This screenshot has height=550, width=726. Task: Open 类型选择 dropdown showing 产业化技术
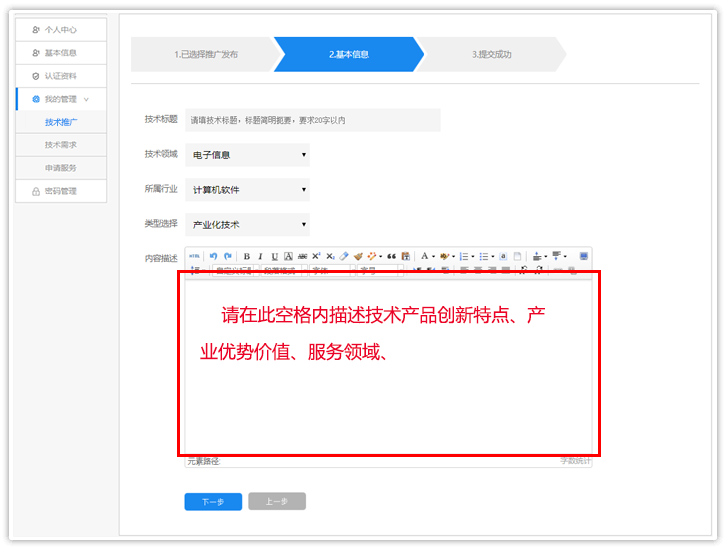click(x=248, y=225)
